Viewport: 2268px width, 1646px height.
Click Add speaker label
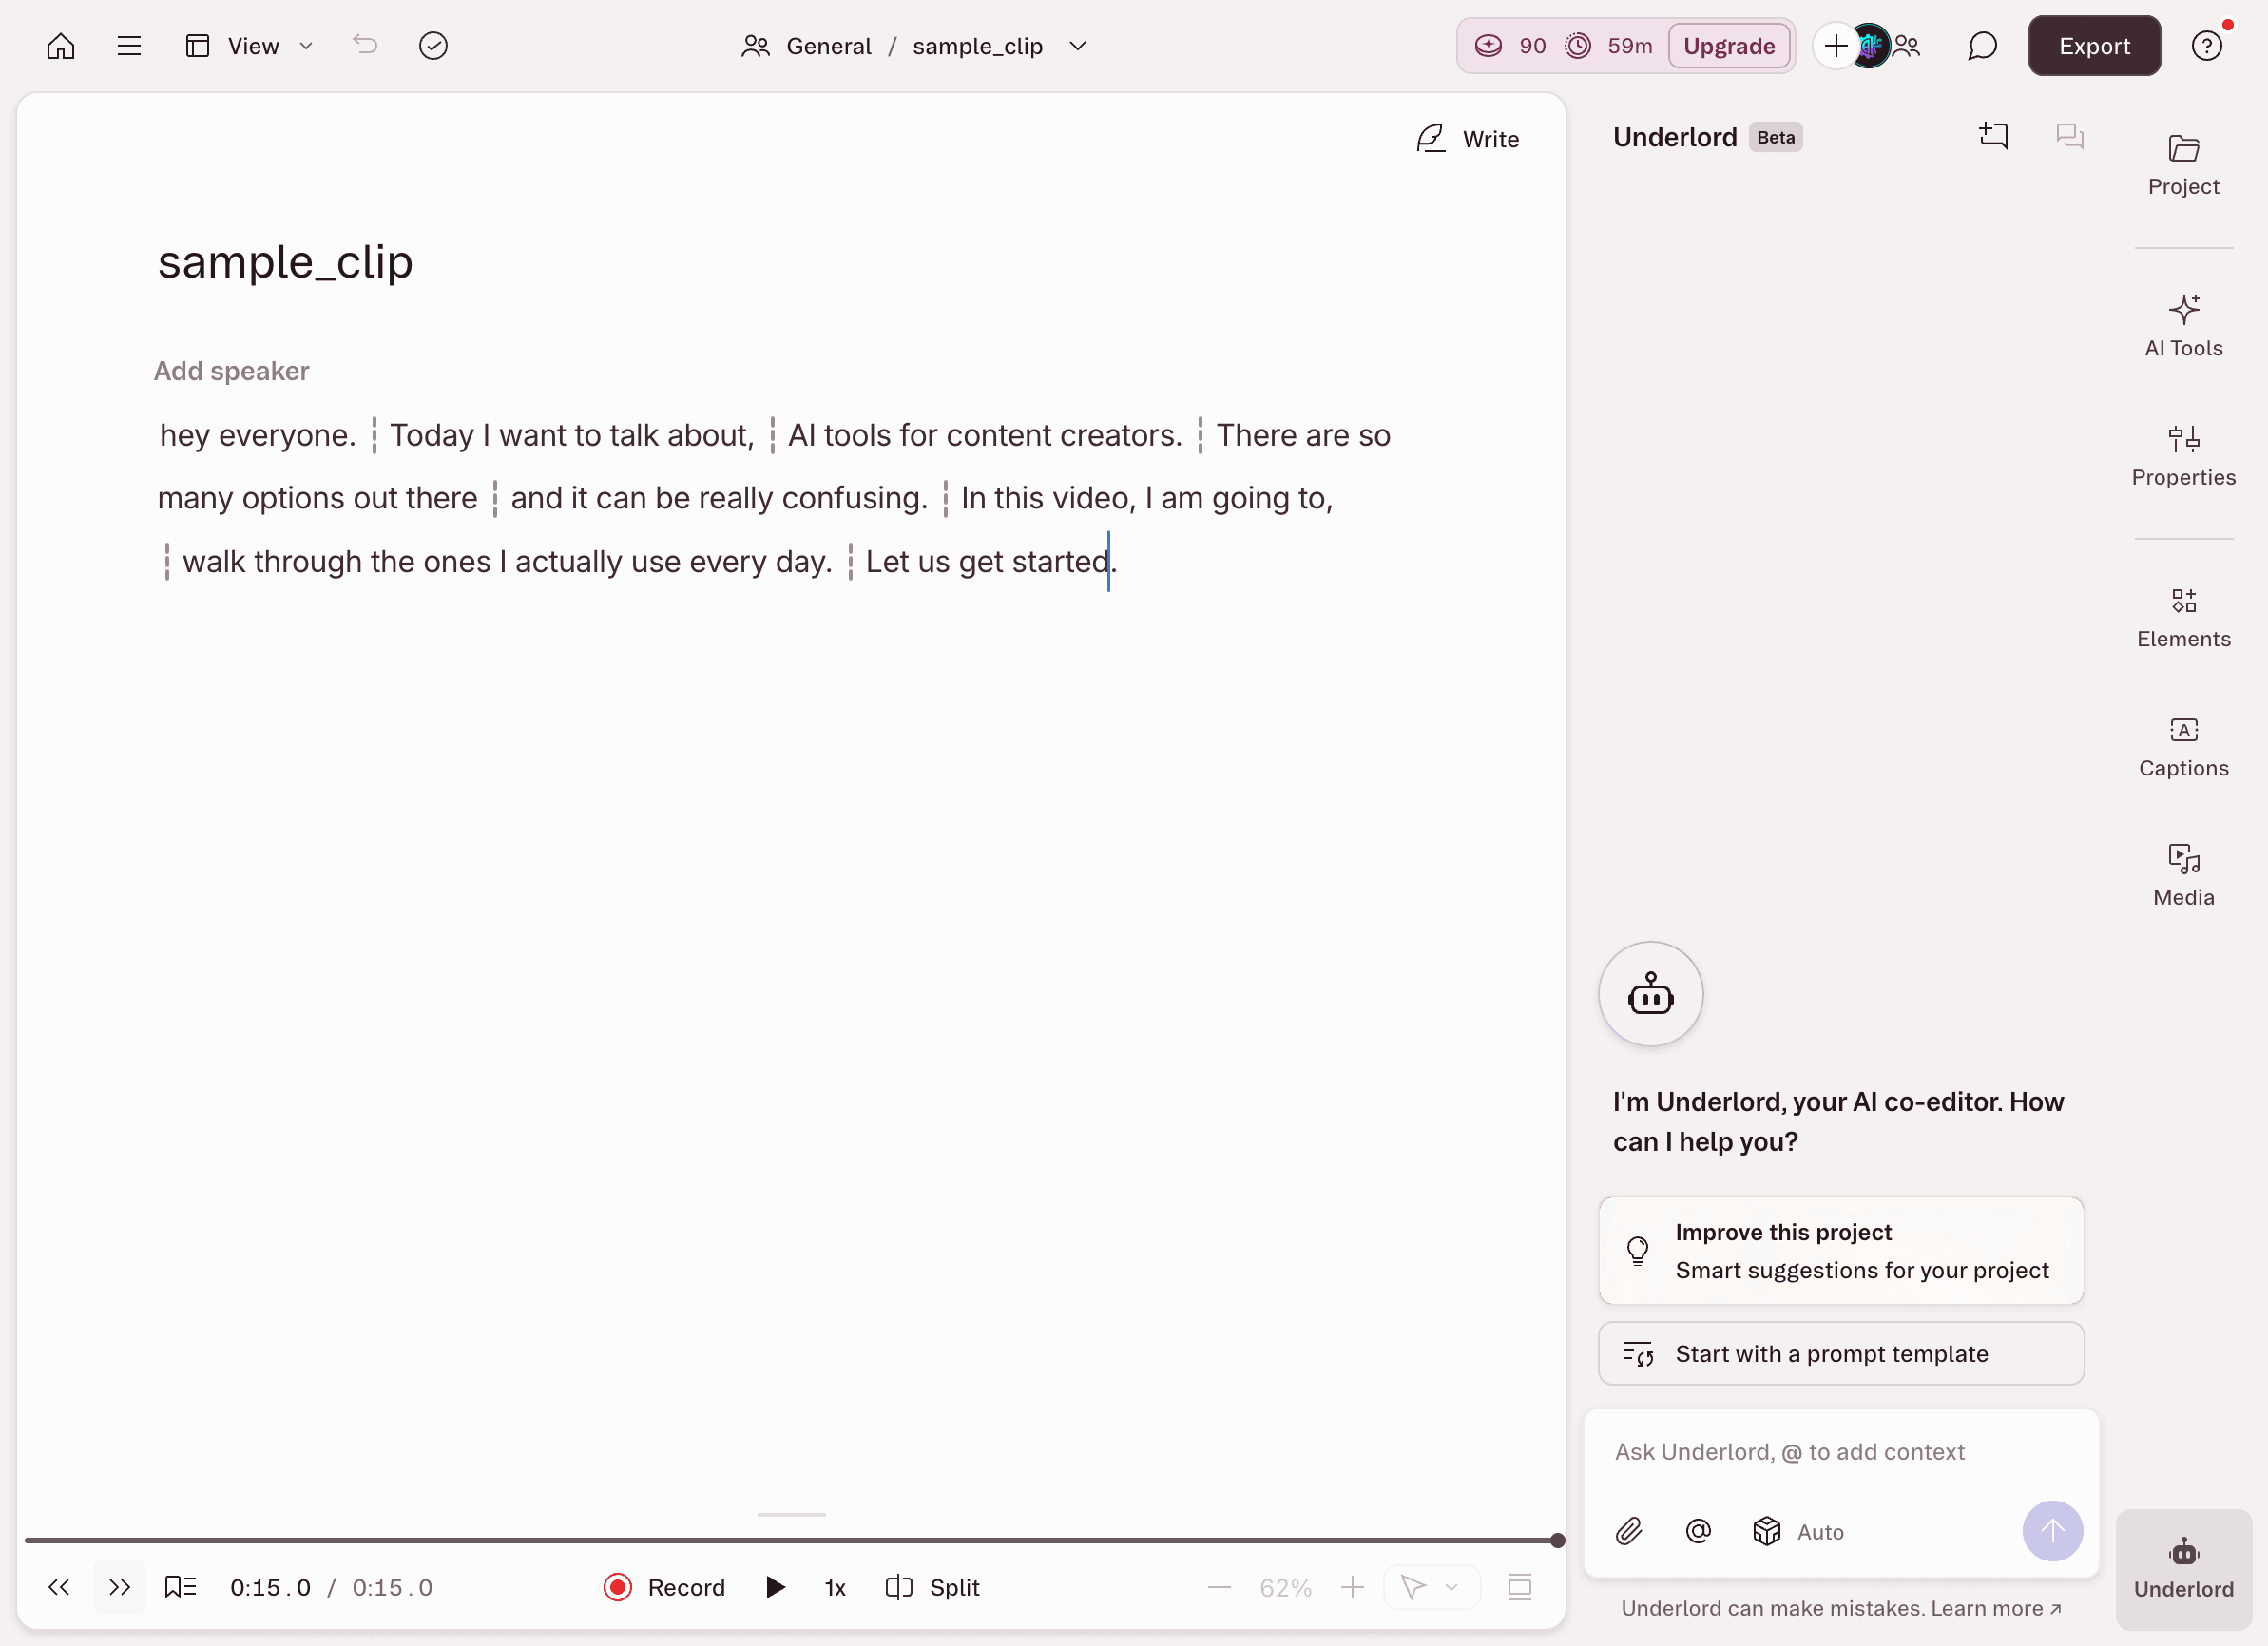pyautogui.click(x=231, y=371)
